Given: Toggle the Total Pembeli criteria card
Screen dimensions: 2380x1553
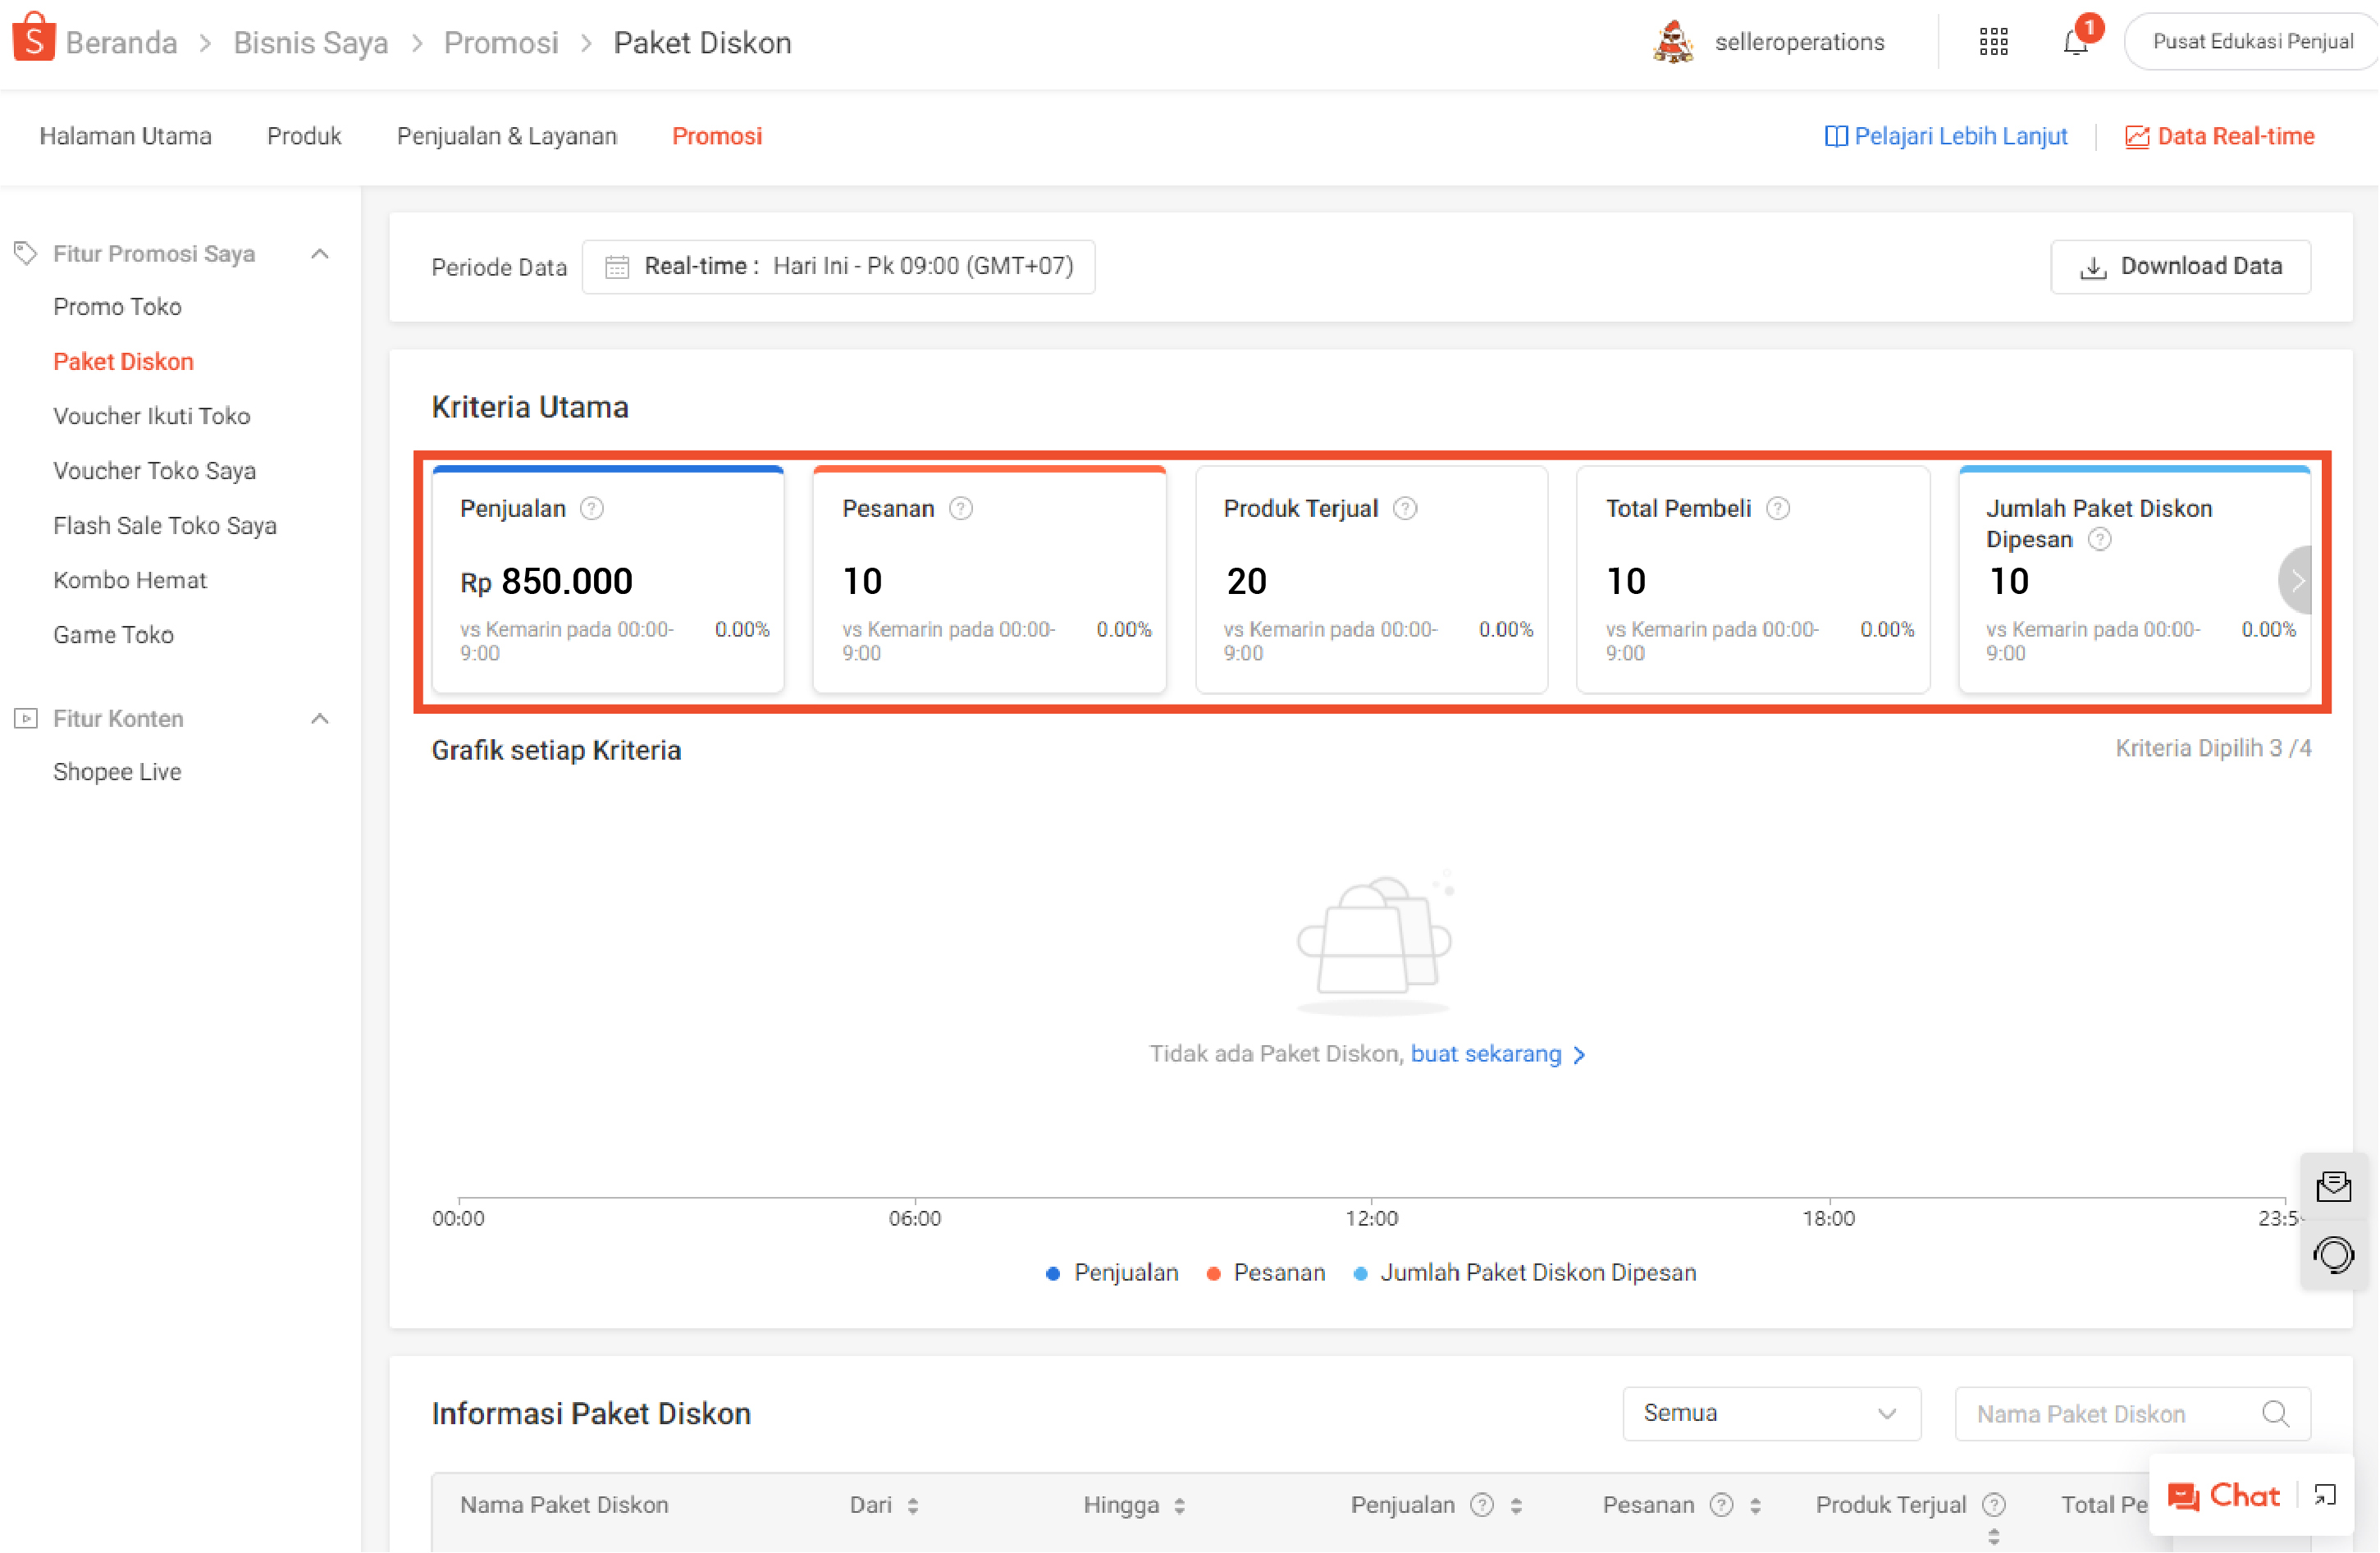Looking at the screenshot, I should (x=1752, y=580).
